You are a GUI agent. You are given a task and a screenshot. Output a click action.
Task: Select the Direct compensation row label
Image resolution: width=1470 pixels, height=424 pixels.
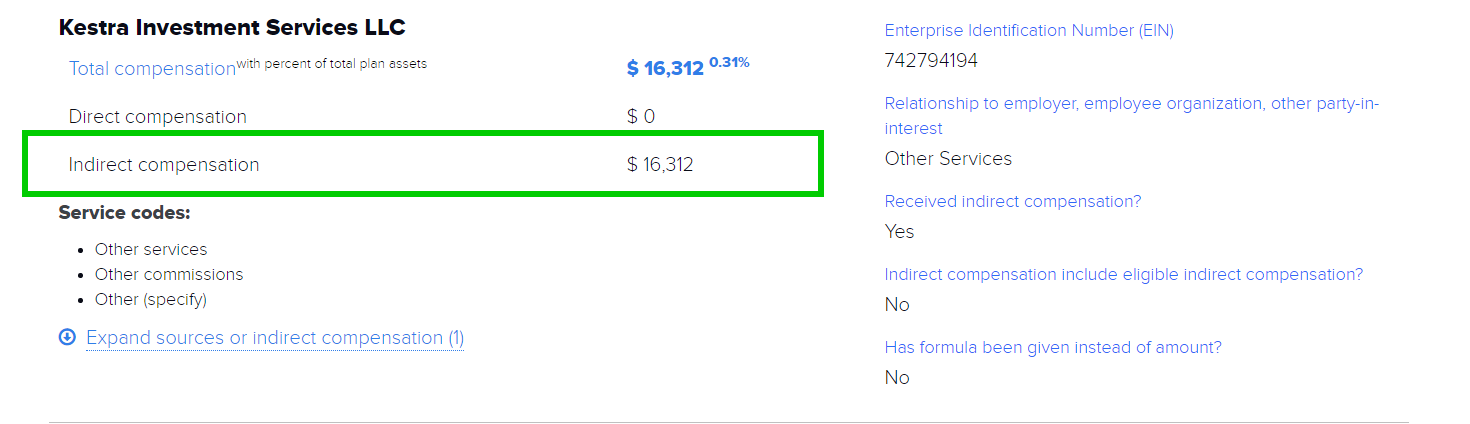point(157,117)
